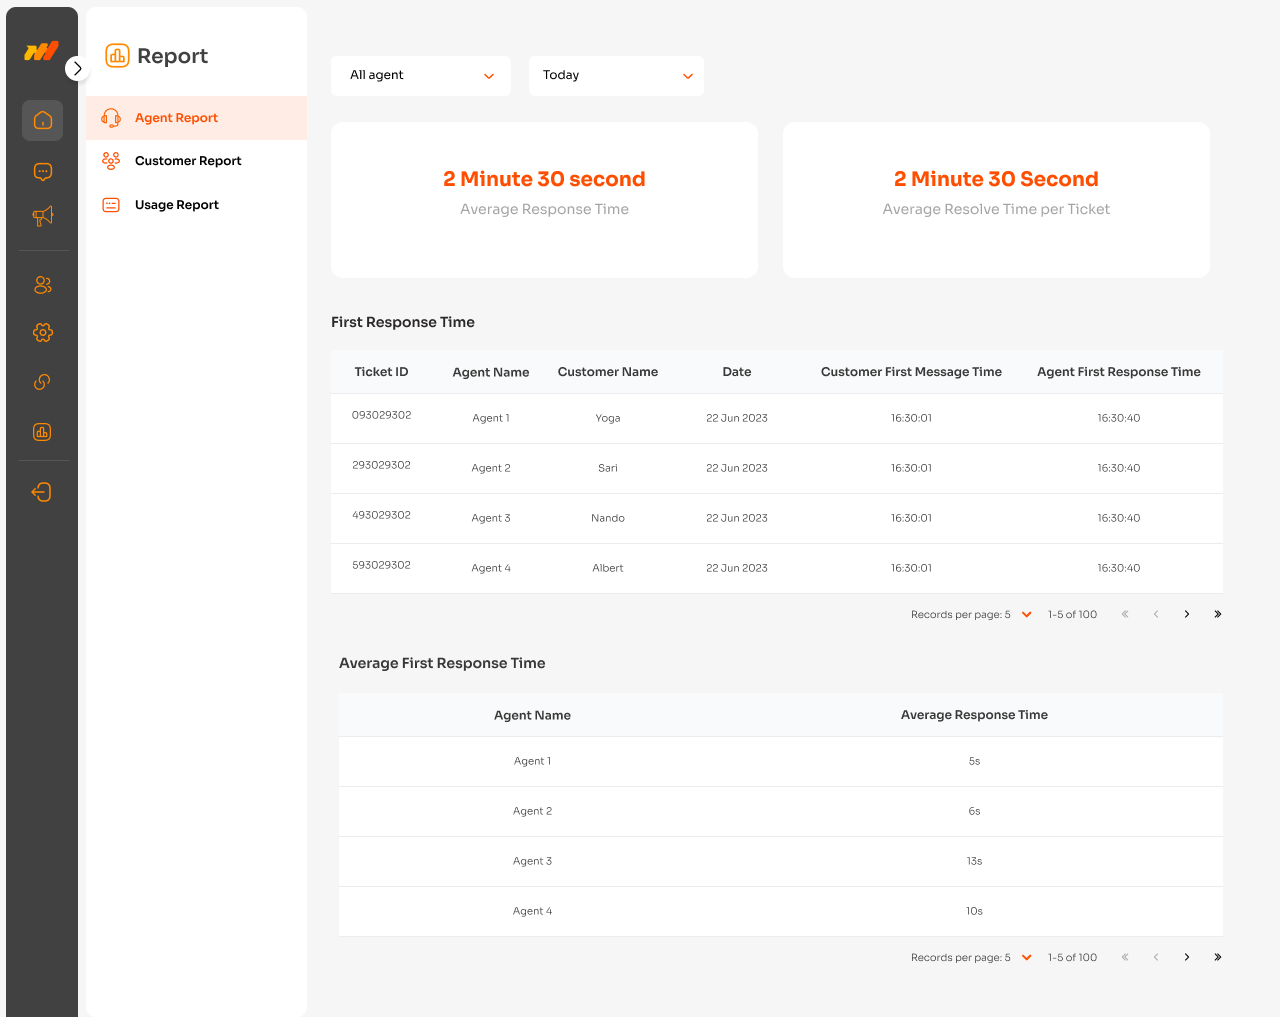Viewport: 1280px width, 1017px height.
Task: Open the chat messages icon
Action: click(42, 172)
